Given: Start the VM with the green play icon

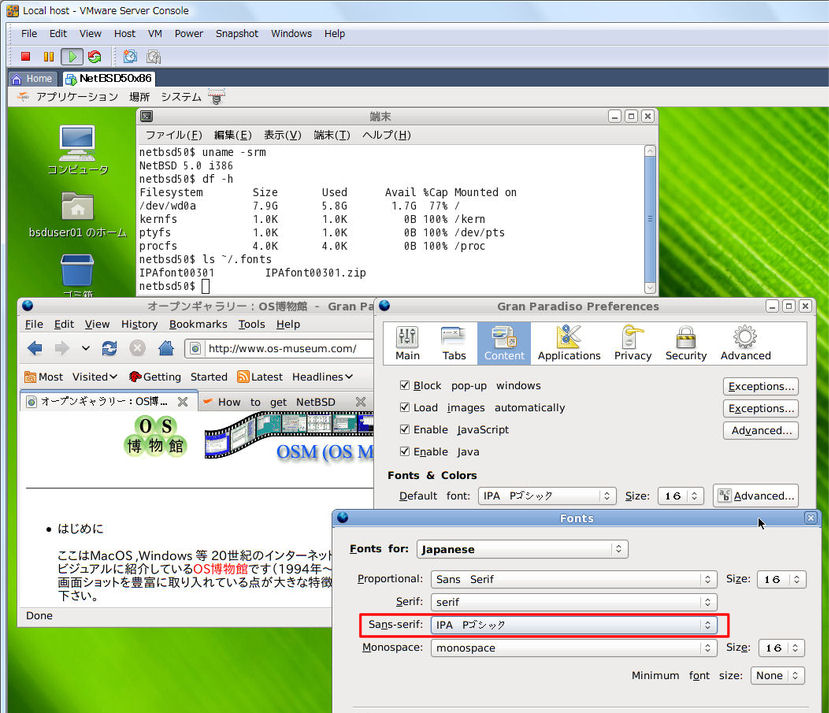Looking at the screenshot, I should click(72, 56).
